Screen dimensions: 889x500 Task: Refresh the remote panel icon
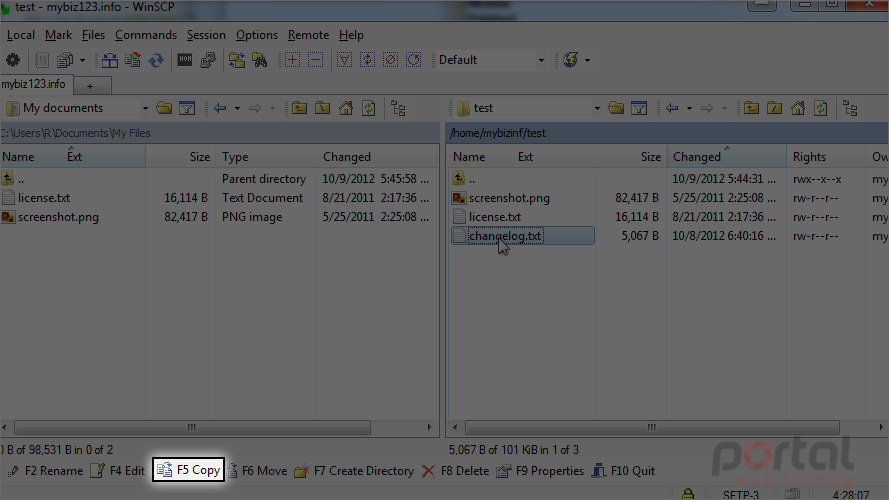820,108
